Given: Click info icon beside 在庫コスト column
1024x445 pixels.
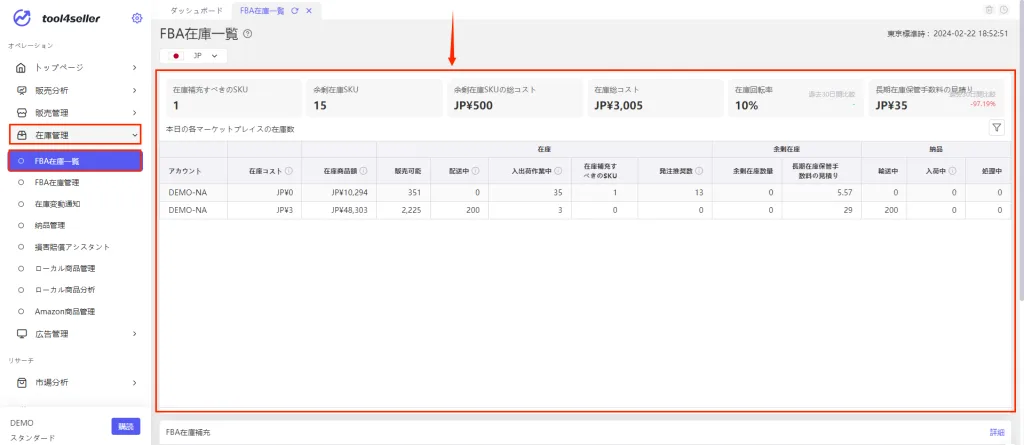Looking at the screenshot, I should click(288, 171).
